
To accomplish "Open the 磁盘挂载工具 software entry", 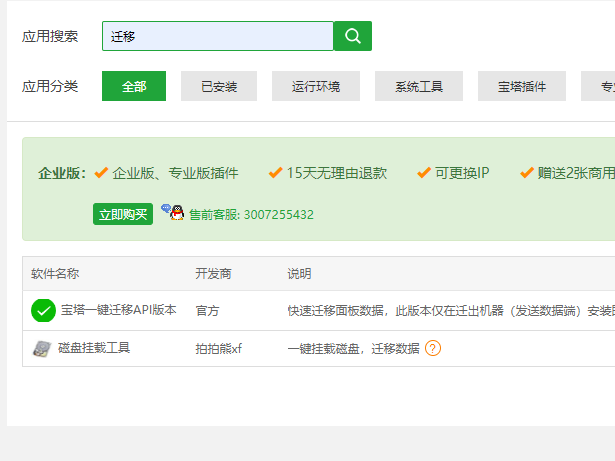I will pyautogui.click(x=94, y=348).
